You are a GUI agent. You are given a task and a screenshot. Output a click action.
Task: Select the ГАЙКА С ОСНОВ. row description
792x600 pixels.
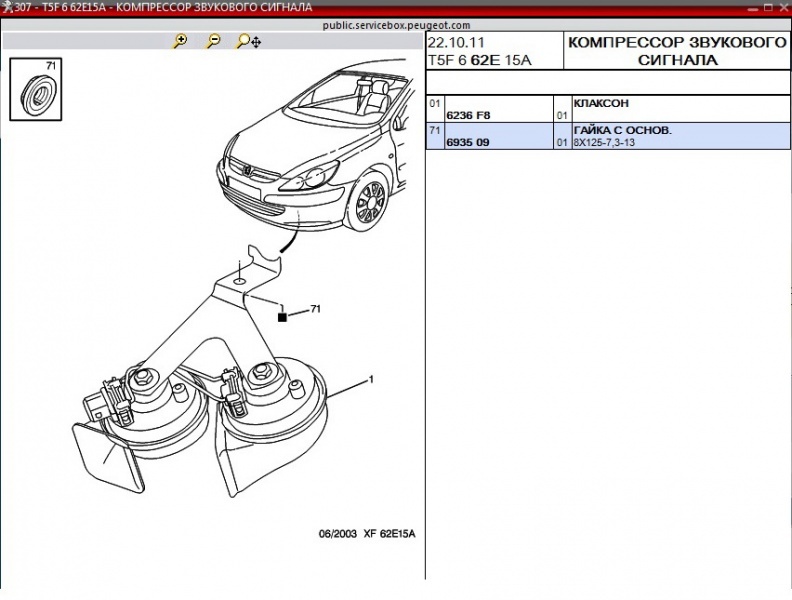click(621, 130)
